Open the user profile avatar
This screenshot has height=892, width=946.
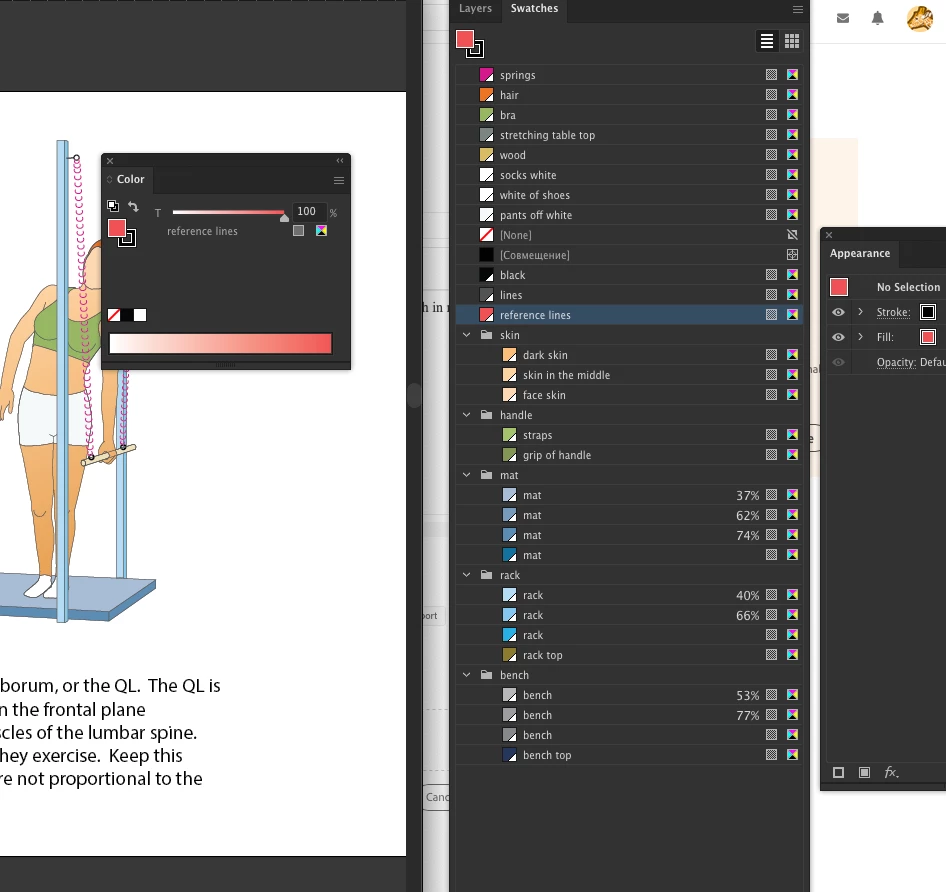(920, 18)
